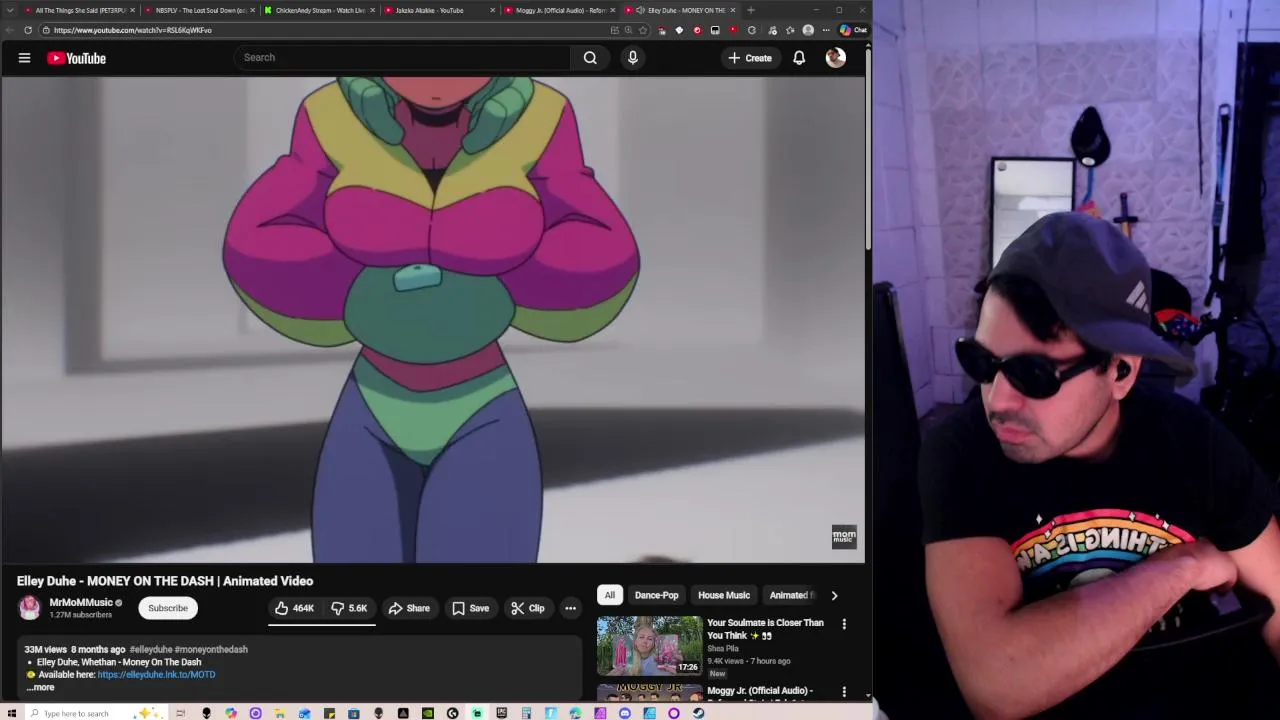Image resolution: width=1280 pixels, height=720 pixels.
Task: Open YouTube notifications bell
Action: point(799,58)
